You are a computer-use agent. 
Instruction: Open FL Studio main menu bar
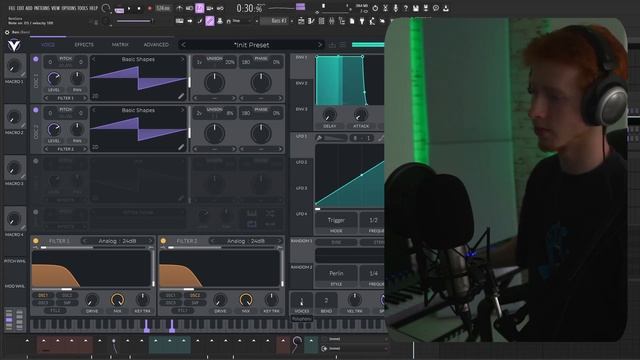tap(53, 8)
